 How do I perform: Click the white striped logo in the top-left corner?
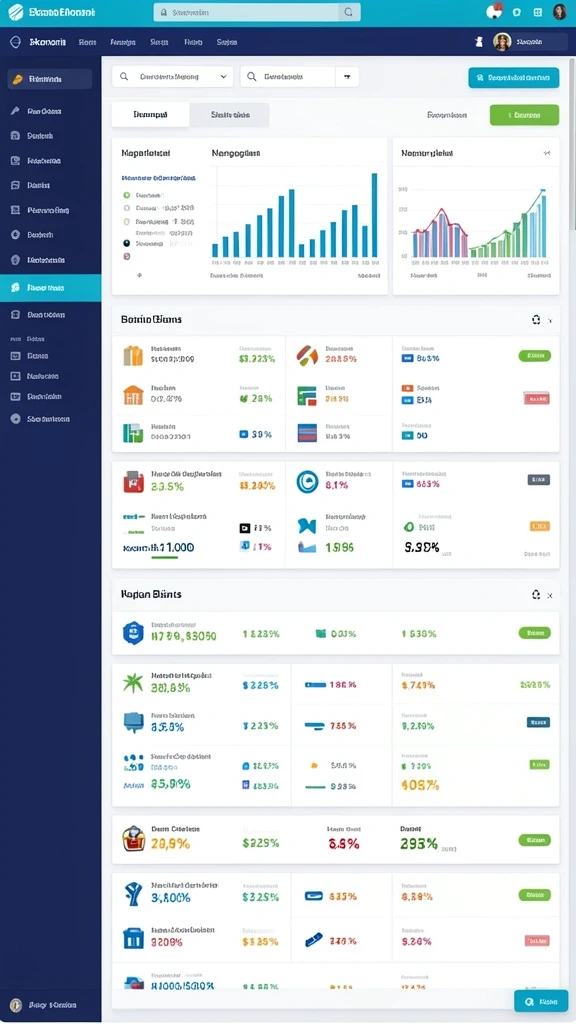click(15, 12)
